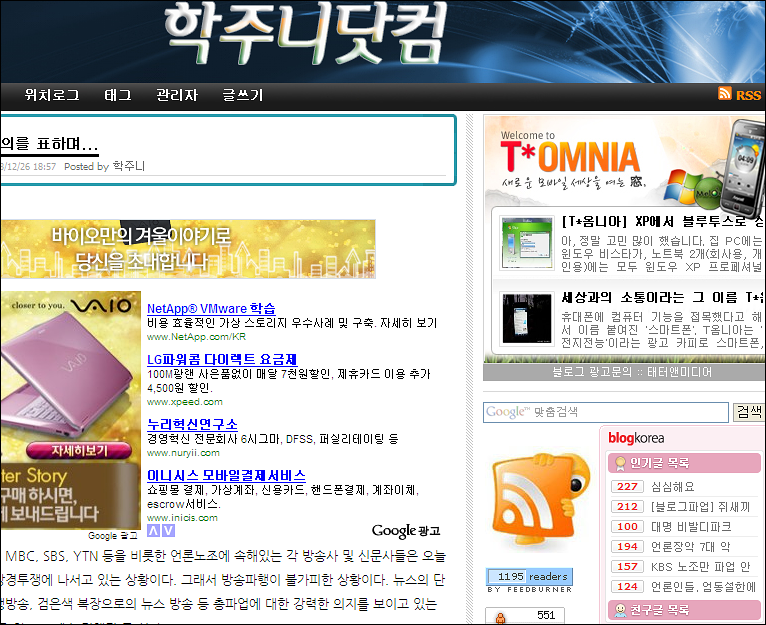
Task: Open the 글쓰기 menu item
Action: pos(243,95)
